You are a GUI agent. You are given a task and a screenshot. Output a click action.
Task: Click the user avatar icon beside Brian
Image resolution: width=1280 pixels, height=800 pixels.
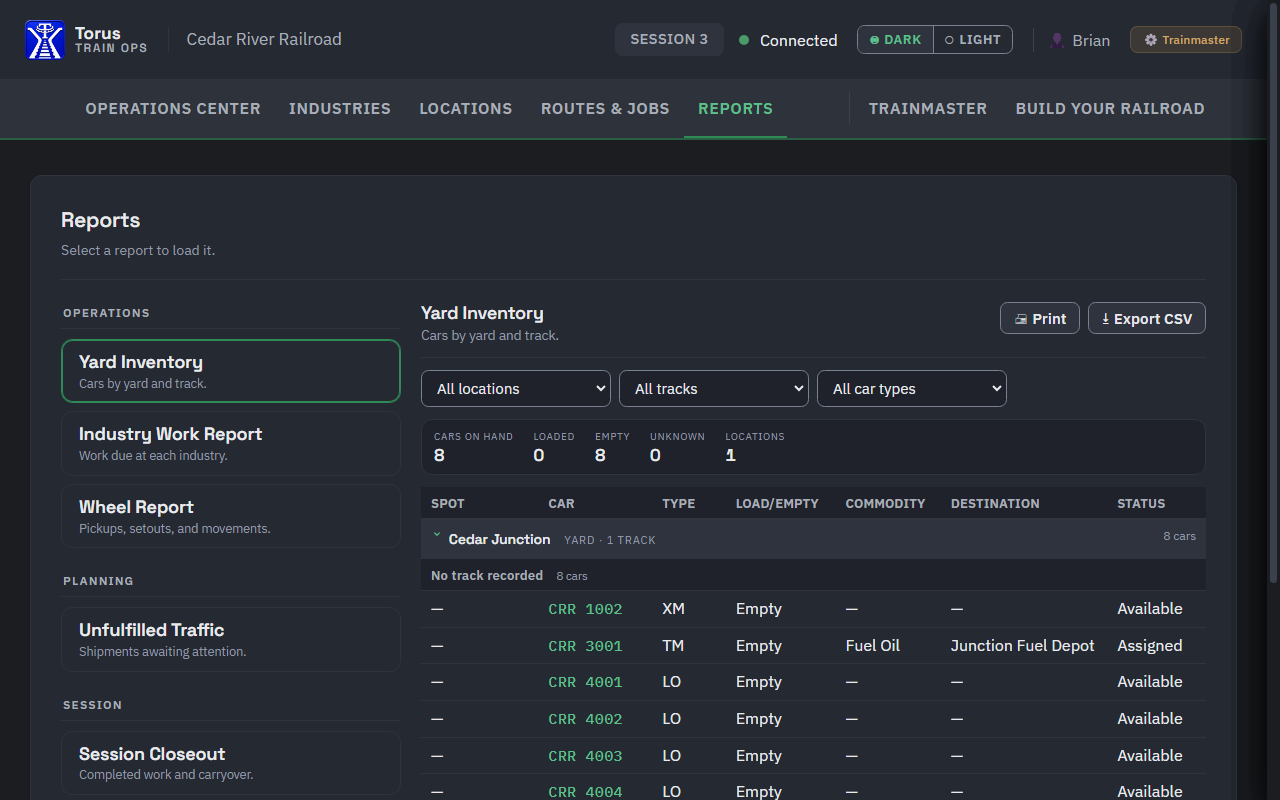click(x=1057, y=40)
